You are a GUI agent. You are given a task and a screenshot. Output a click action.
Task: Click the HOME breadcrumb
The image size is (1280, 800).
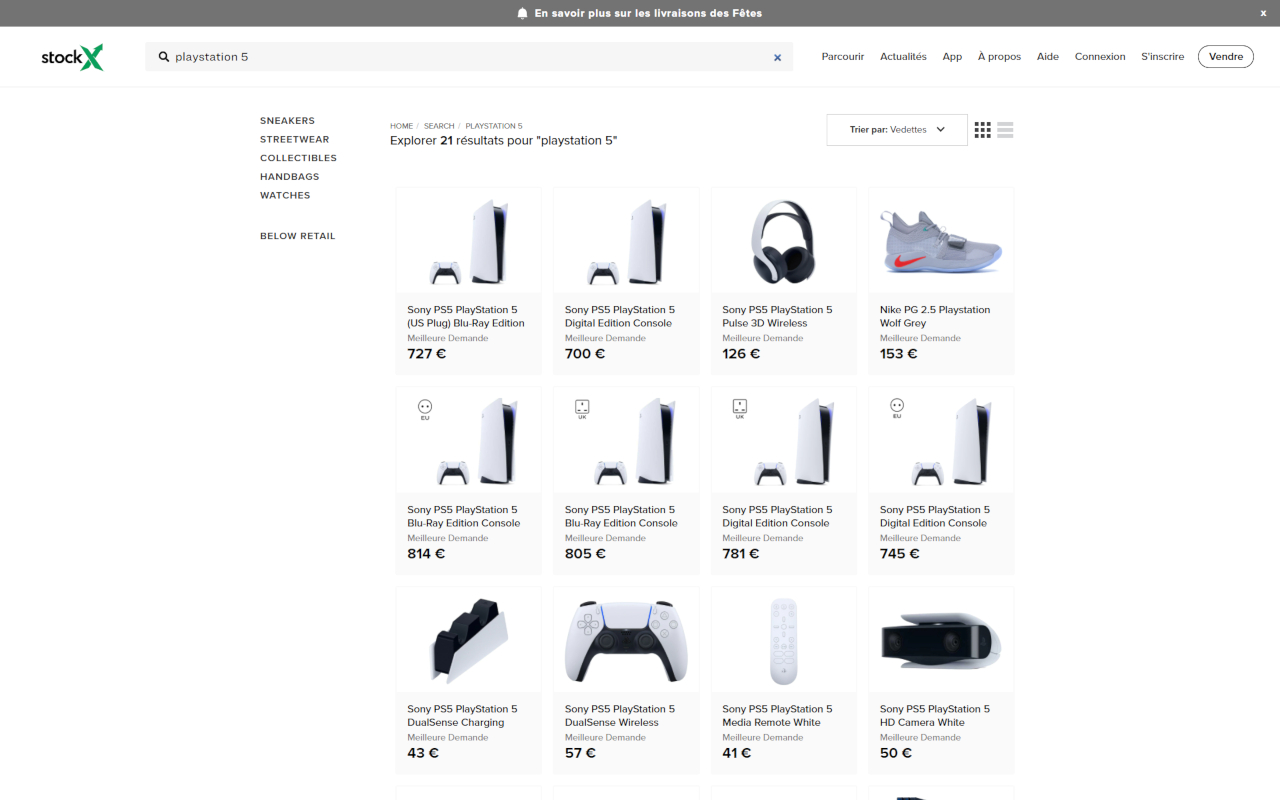401,126
